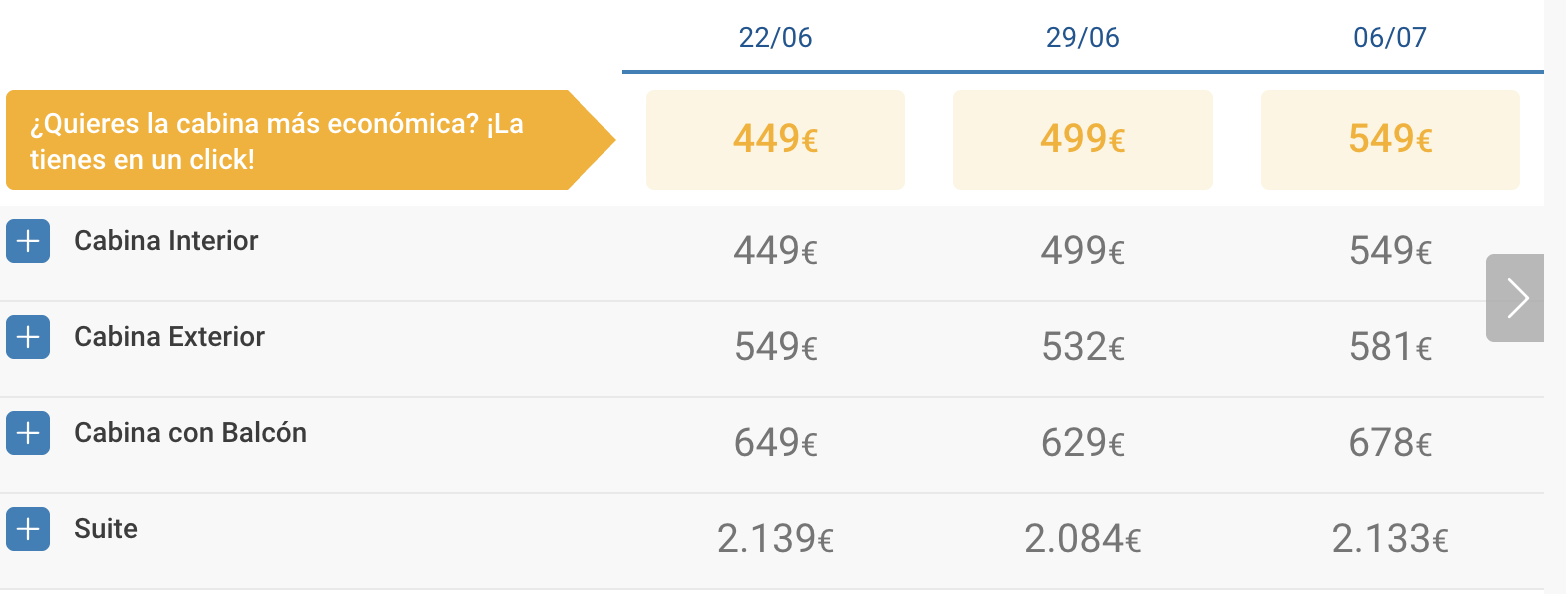
Task: Choose Cabina Exterior price 532€
Action: tap(1082, 347)
